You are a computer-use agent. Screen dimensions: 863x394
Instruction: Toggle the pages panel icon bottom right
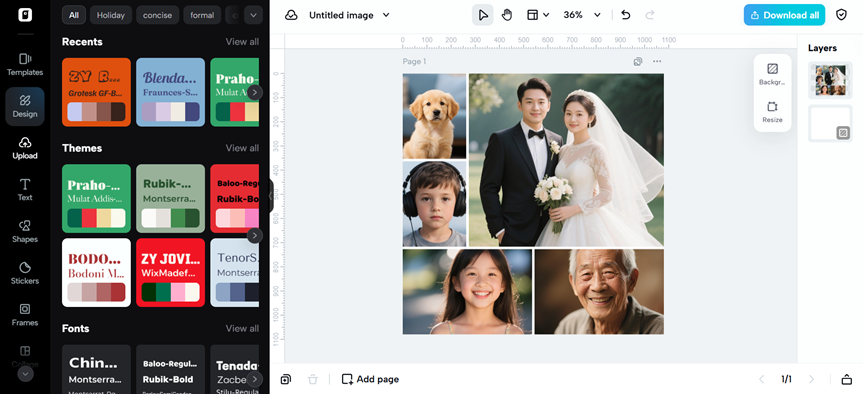846,379
